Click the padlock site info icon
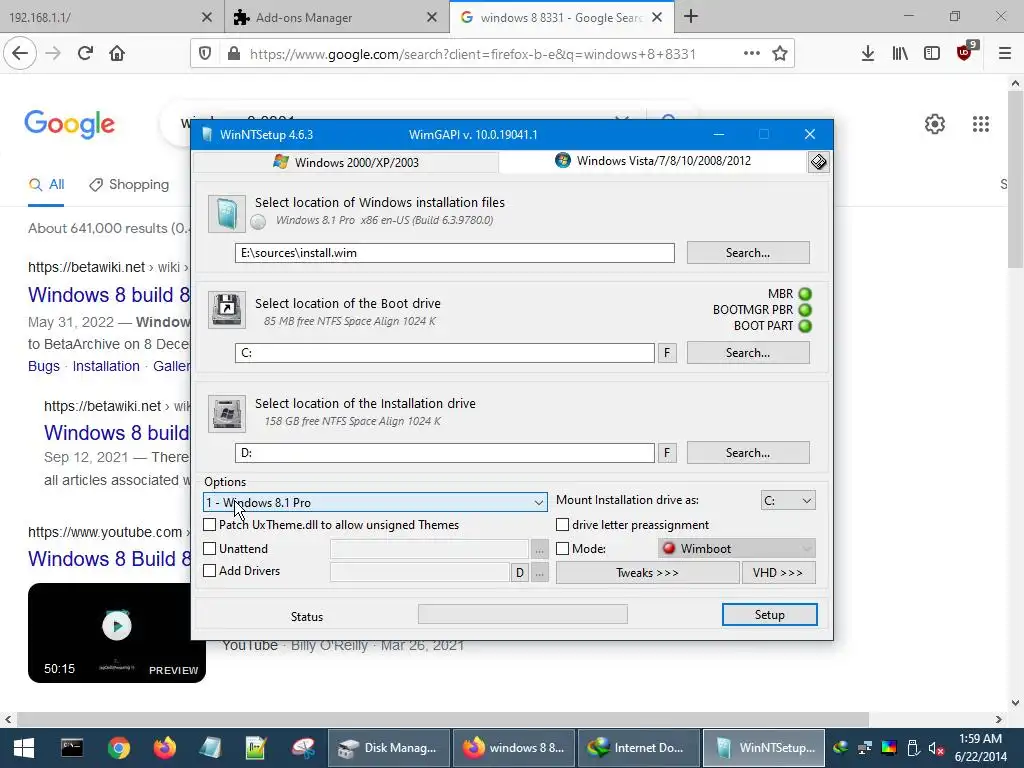Screen dimensions: 1024x768 233,54
